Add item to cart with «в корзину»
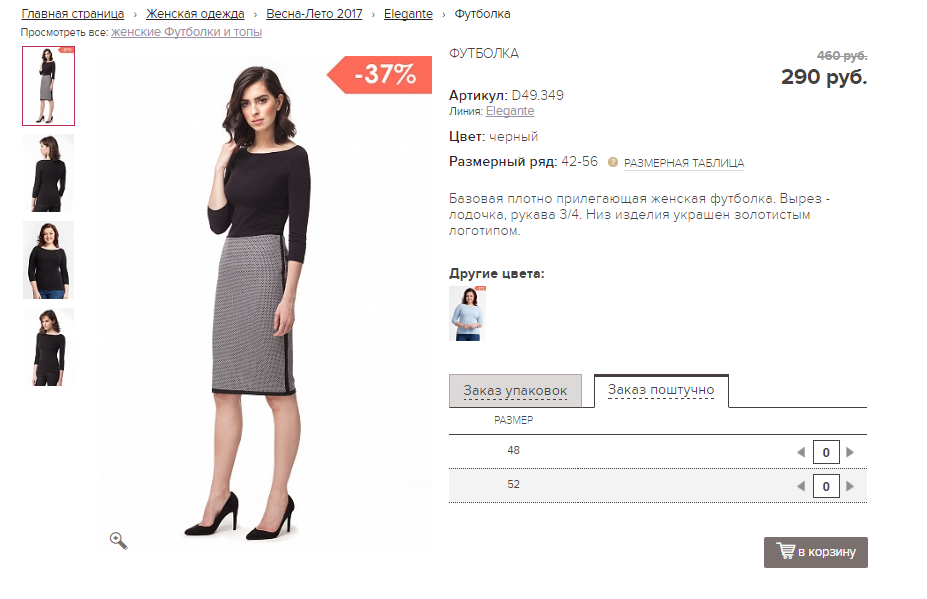This screenshot has width=927, height=599. [x=815, y=552]
